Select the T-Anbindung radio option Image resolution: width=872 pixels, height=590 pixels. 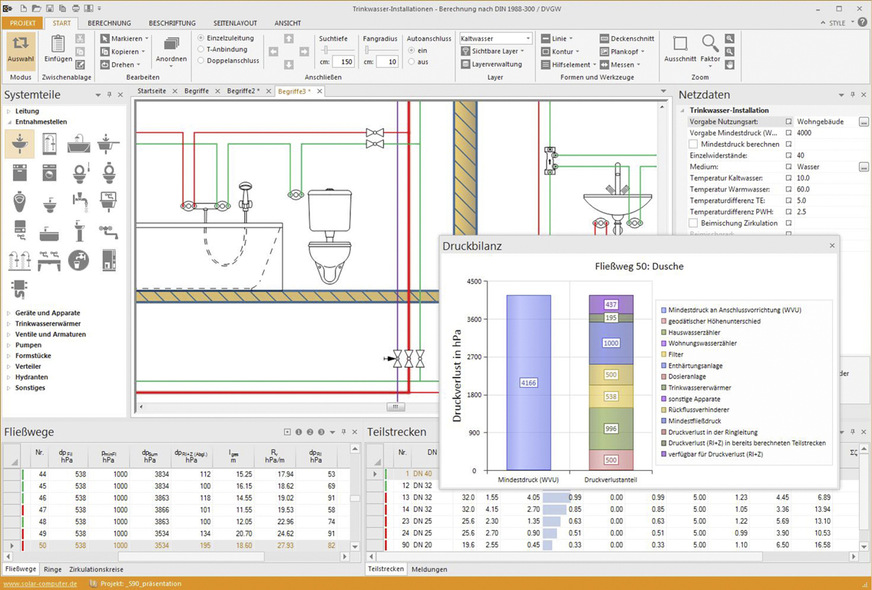(222, 49)
